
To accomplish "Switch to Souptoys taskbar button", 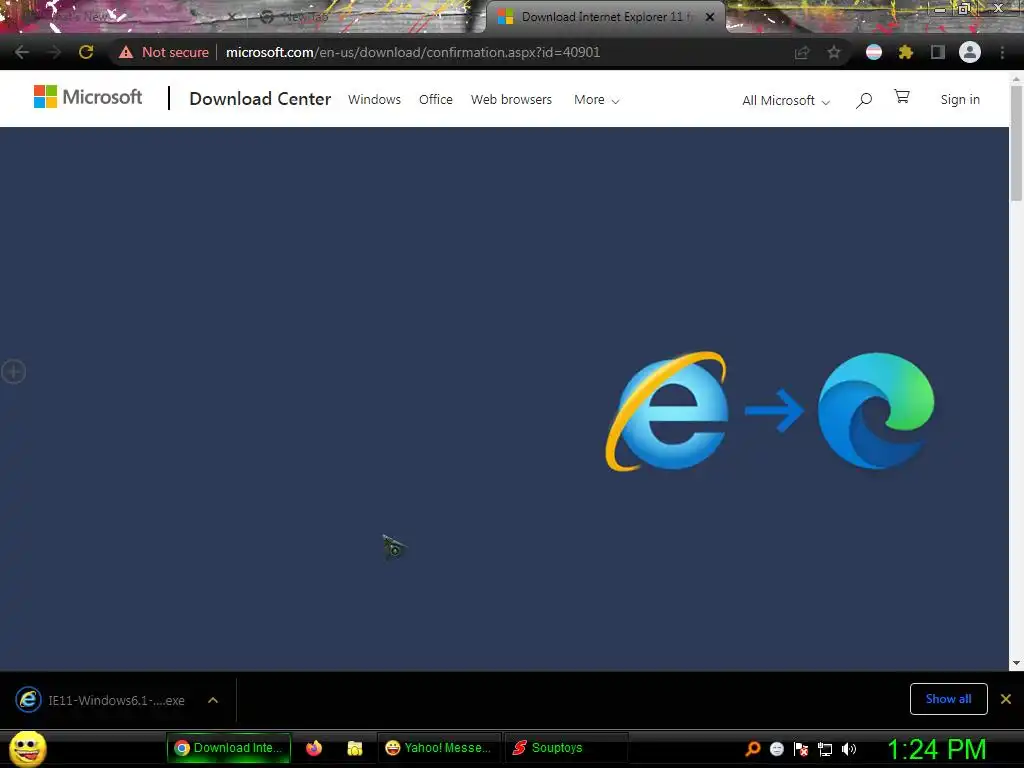I will 566,748.
